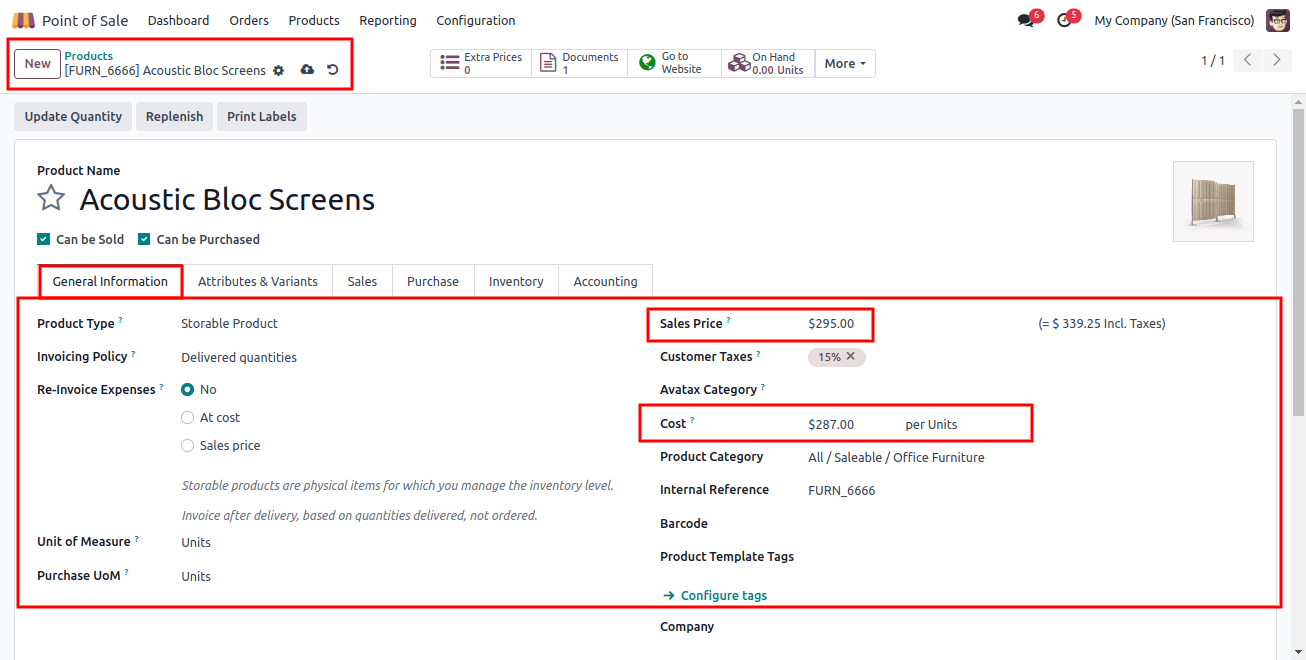Follow the Configure tags link
Image resolution: width=1306 pixels, height=660 pixels.
tap(715, 595)
